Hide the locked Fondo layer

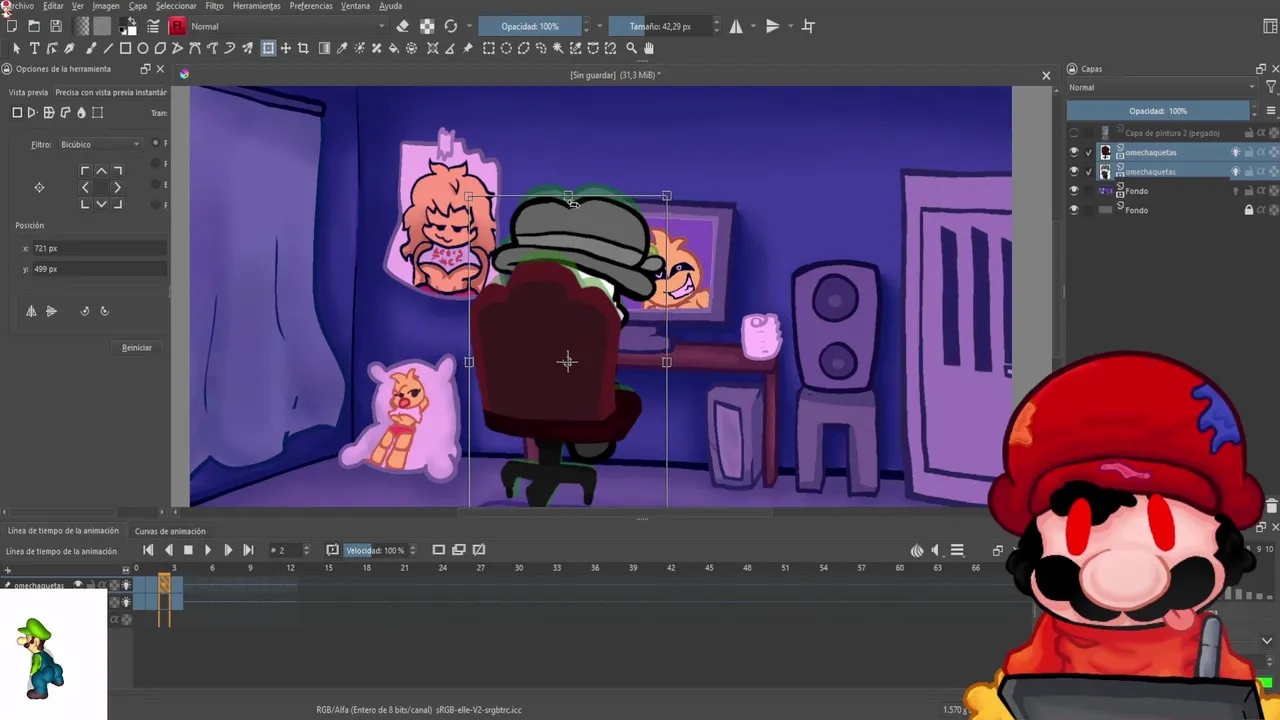tap(1074, 210)
